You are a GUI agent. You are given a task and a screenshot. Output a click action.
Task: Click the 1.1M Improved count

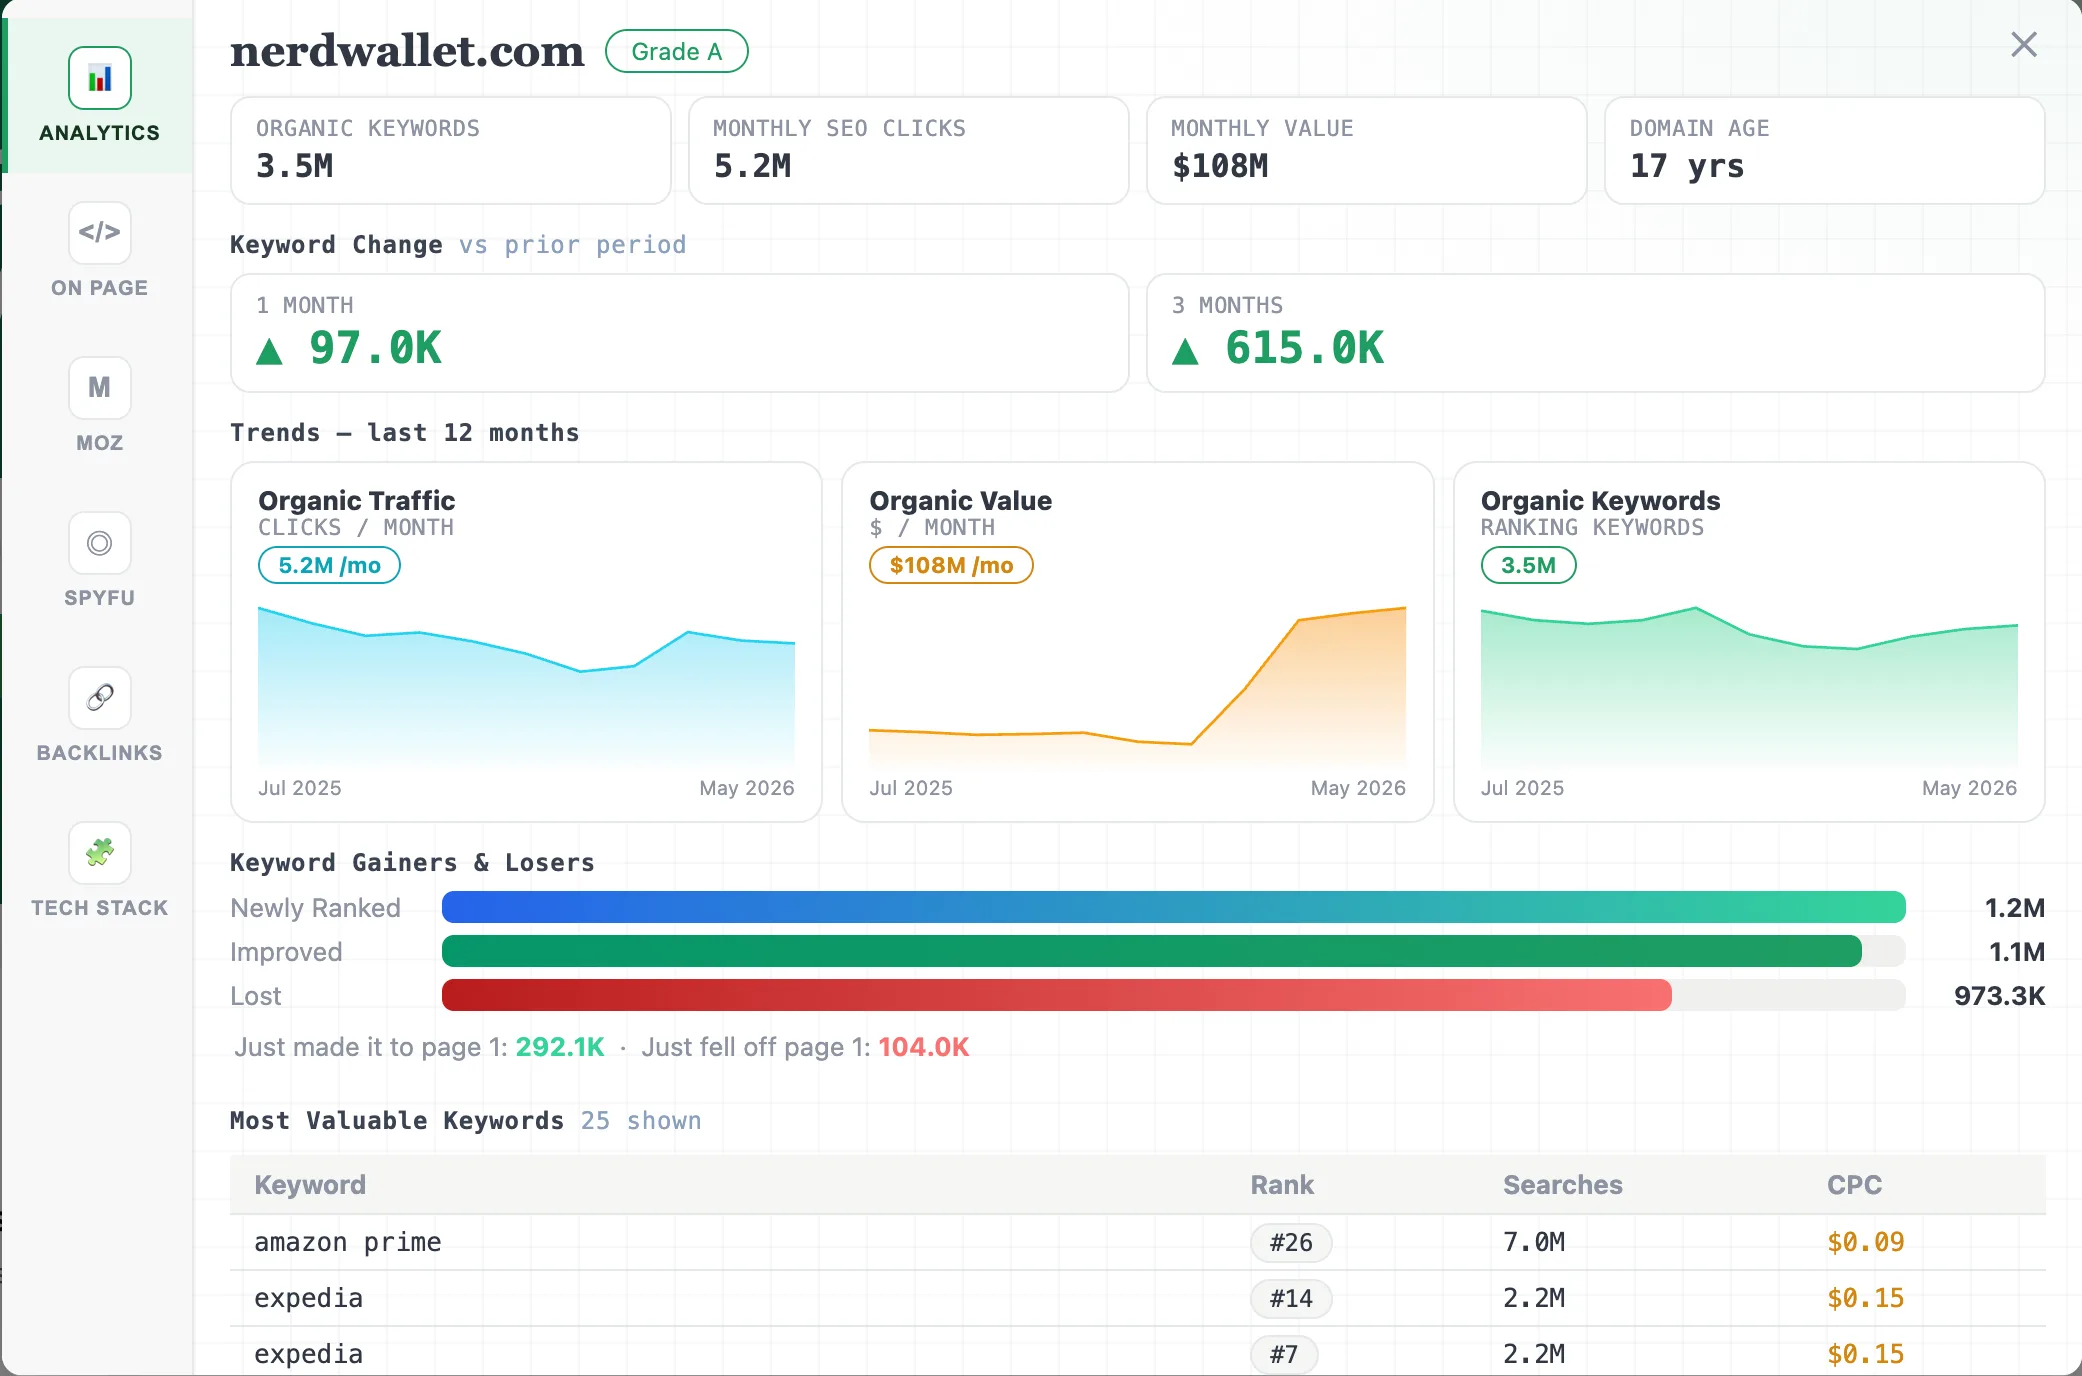tap(2016, 951)
